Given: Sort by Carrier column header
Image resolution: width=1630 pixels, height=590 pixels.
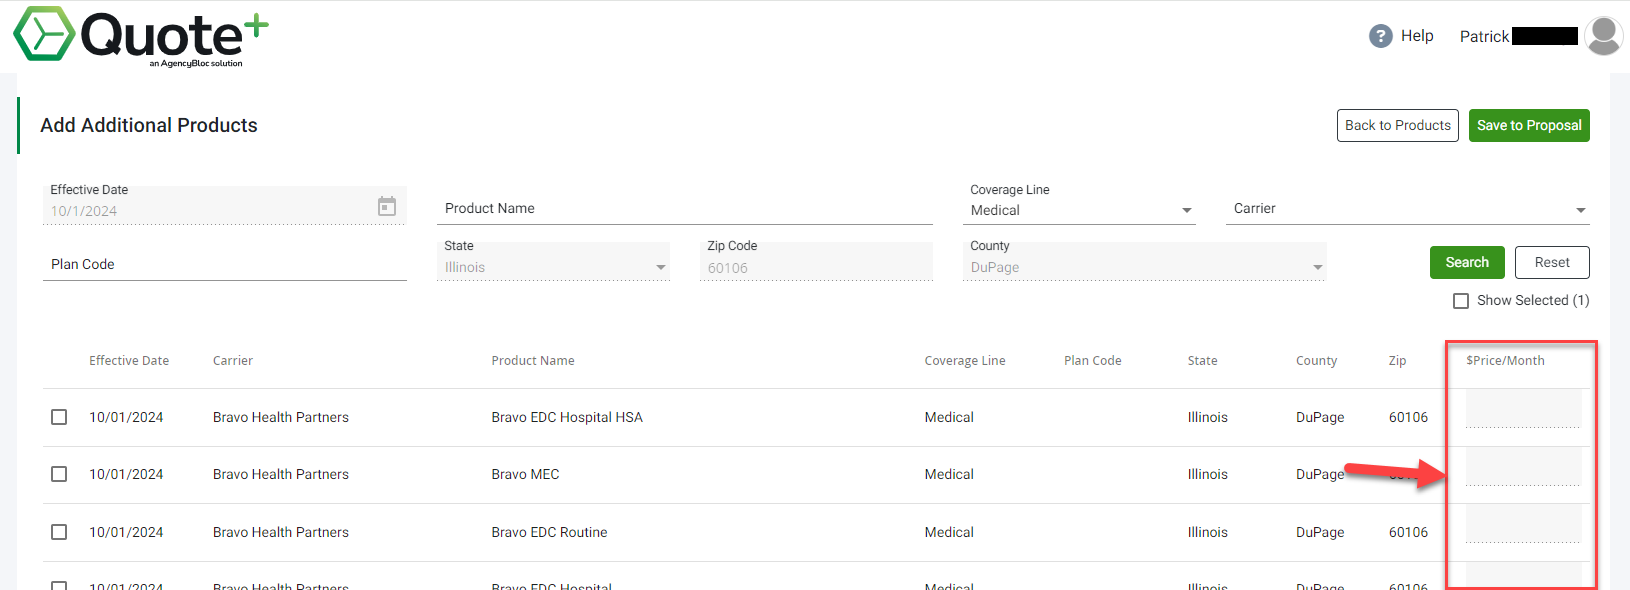Looking at the screenshot, I should point(233,361).
